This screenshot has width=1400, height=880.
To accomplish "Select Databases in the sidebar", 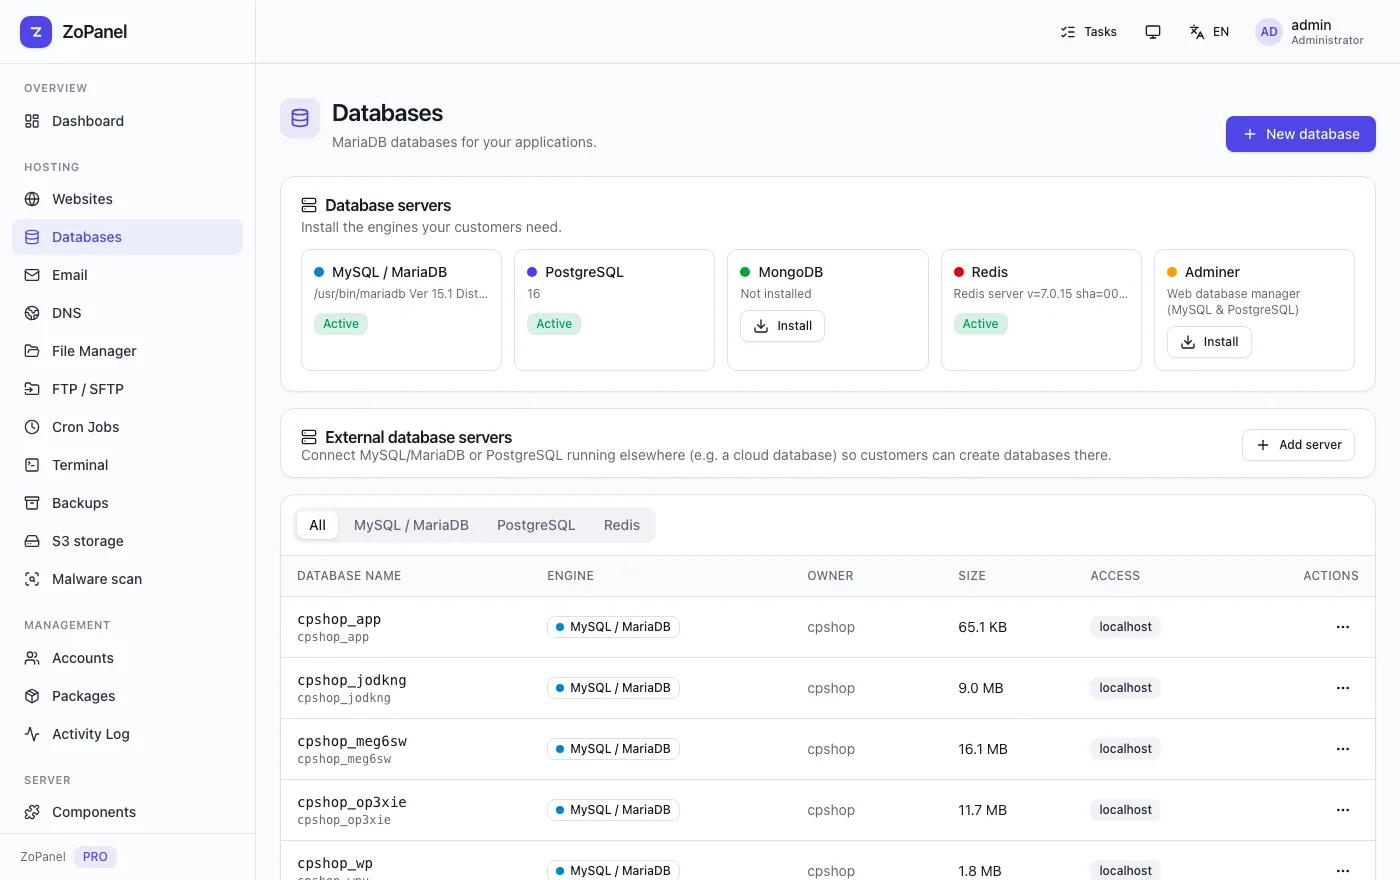I will pyautogui.click(x=127, y=237).
